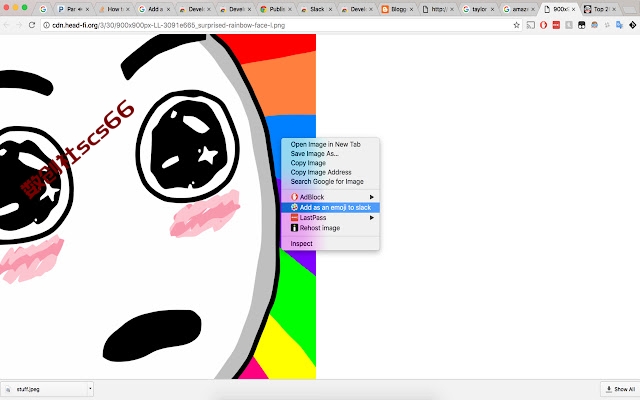Select Open Image in New Tab

click(x=325, y=144)
